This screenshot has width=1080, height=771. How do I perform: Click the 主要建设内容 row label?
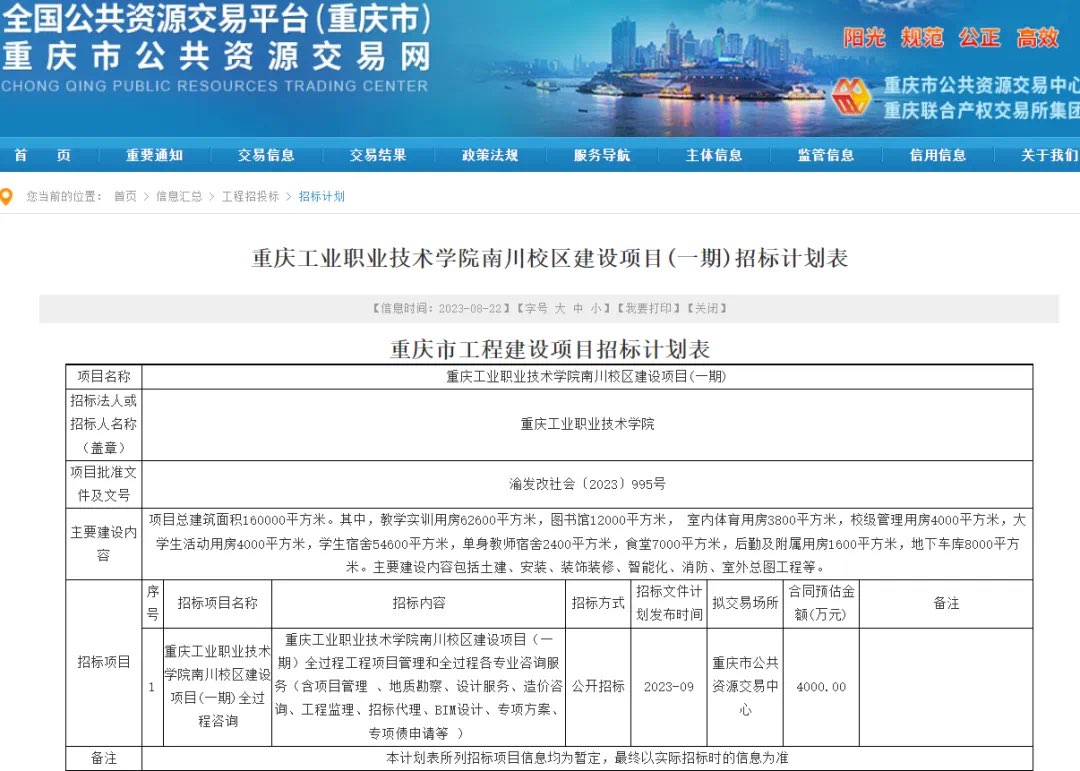[x=104, y=544]
